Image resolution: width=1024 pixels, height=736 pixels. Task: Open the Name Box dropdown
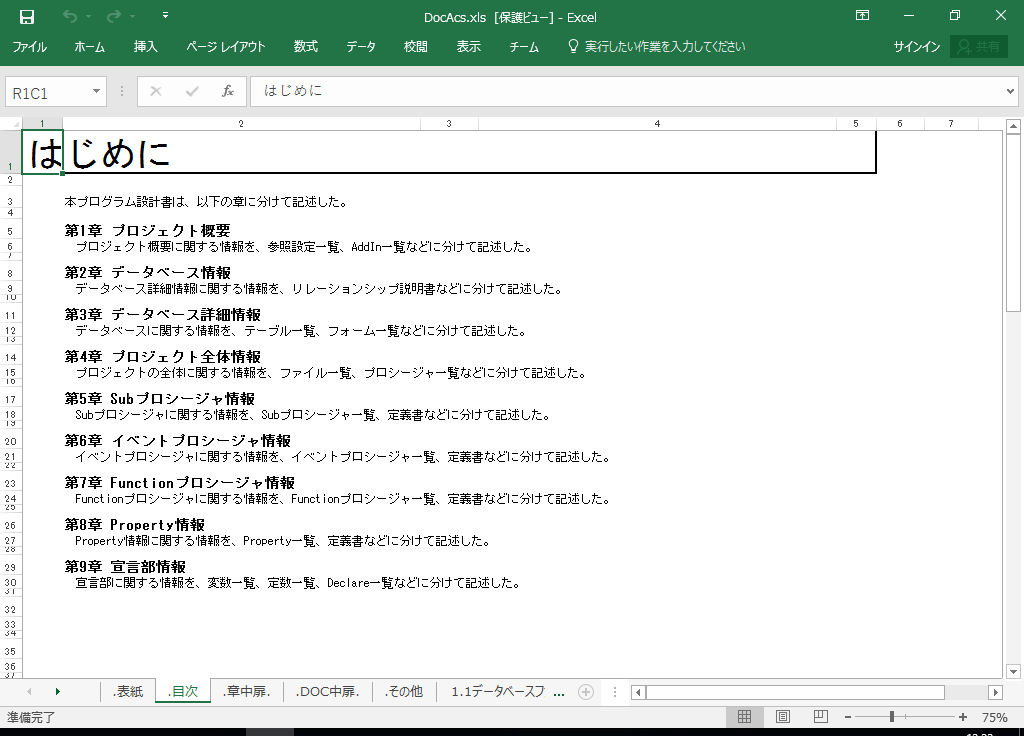pyautogui.click(x=97, y=91)
